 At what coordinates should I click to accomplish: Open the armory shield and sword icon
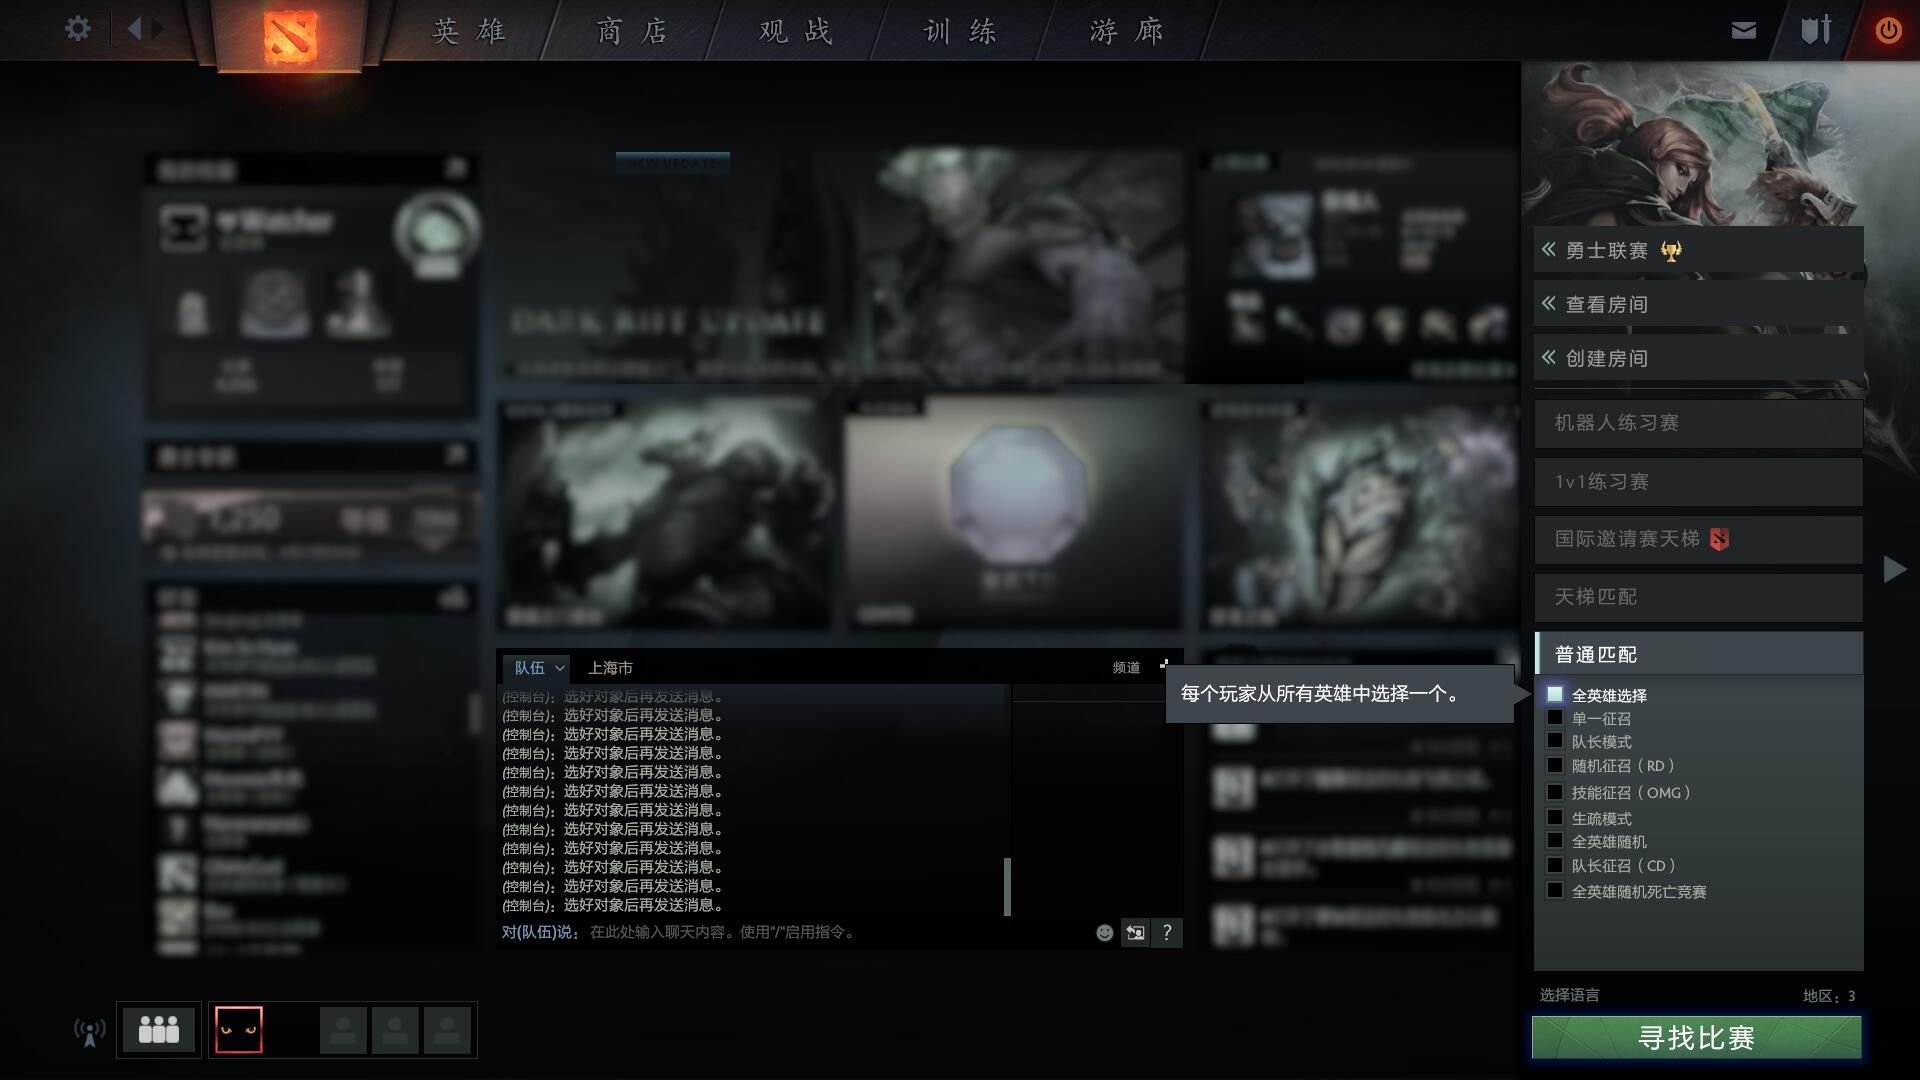[x=1816, y=30]
